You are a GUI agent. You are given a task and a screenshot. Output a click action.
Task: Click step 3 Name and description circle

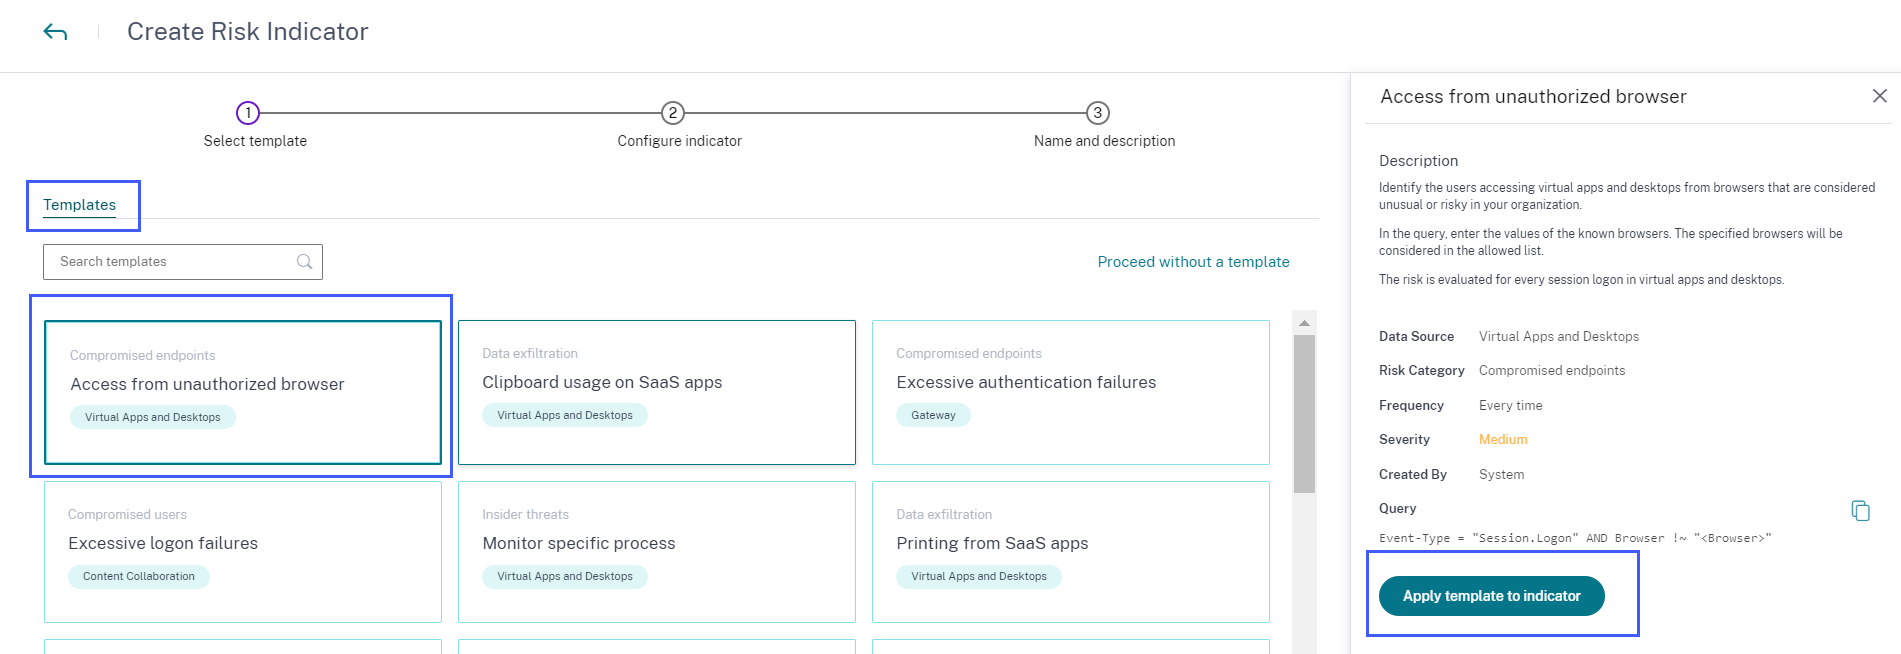point(1098,113)
